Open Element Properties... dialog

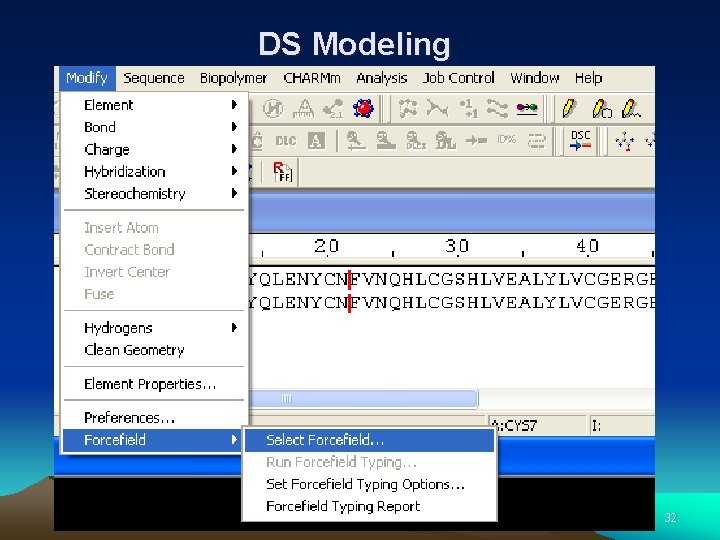point(154,384)
